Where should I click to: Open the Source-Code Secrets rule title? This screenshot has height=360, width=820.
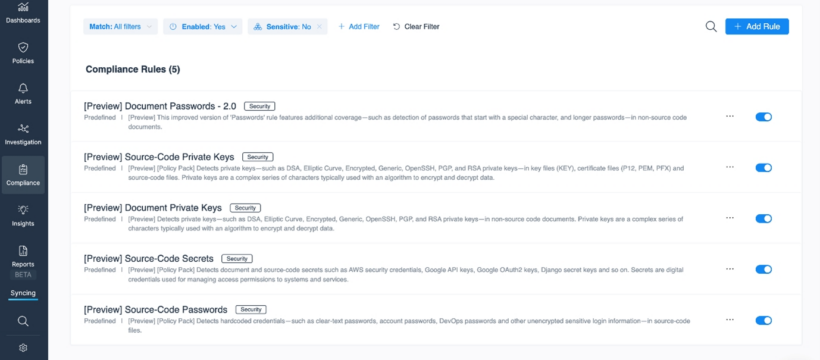[x=149, y=258]
